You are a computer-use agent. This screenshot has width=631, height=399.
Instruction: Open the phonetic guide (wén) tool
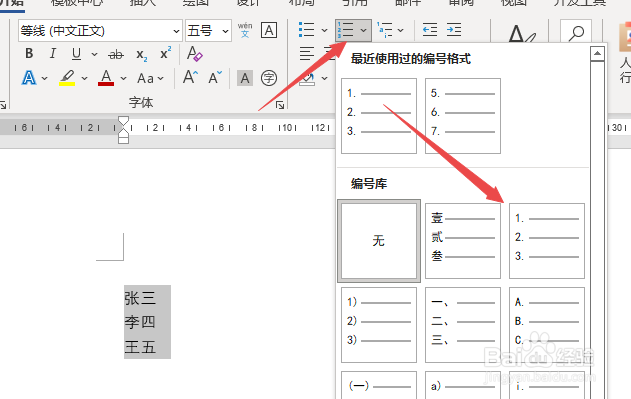[245, 30]
